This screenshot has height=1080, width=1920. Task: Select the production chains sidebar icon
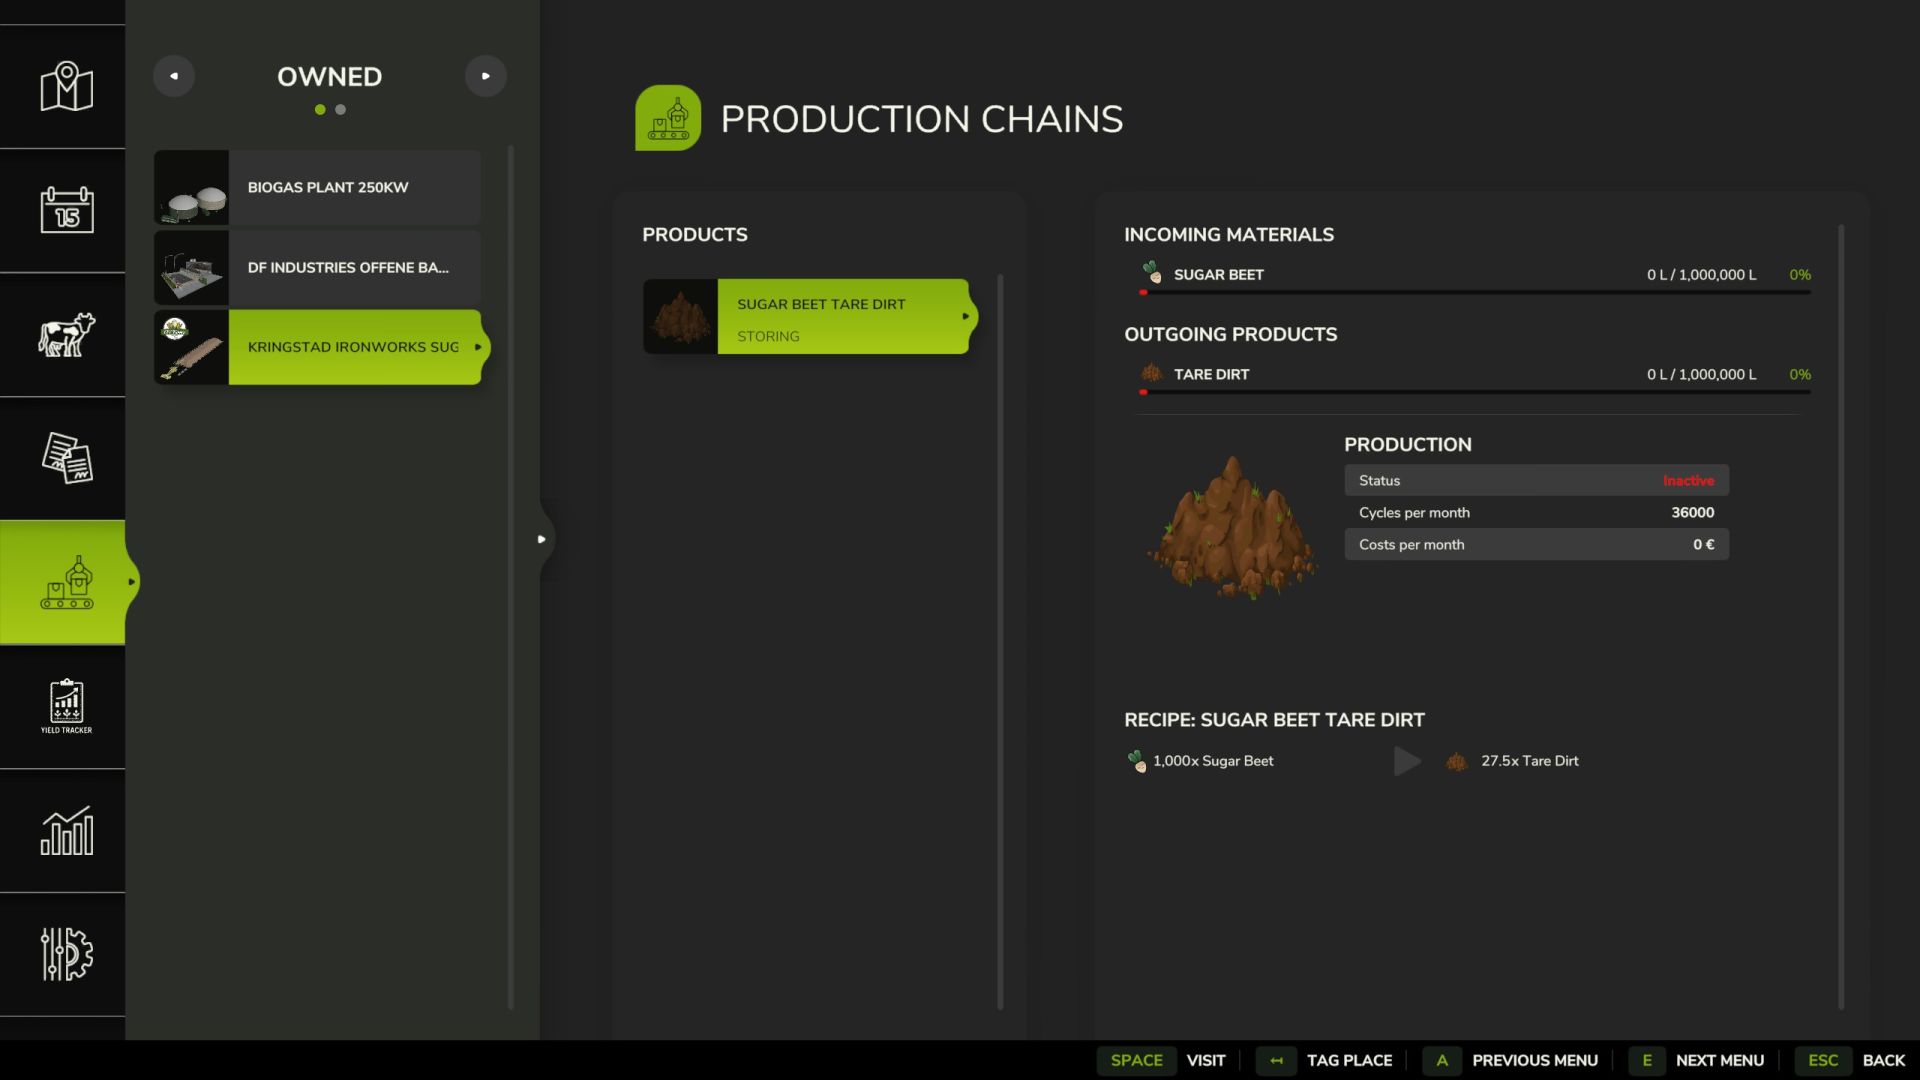tap(66, 582)
